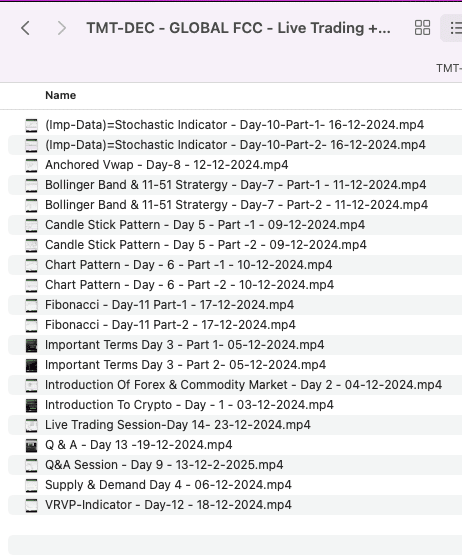The height and width of the screenshot is (558, 462).
Task: Click the Important Terms Part 1 file icon
Action: point(31,345)
